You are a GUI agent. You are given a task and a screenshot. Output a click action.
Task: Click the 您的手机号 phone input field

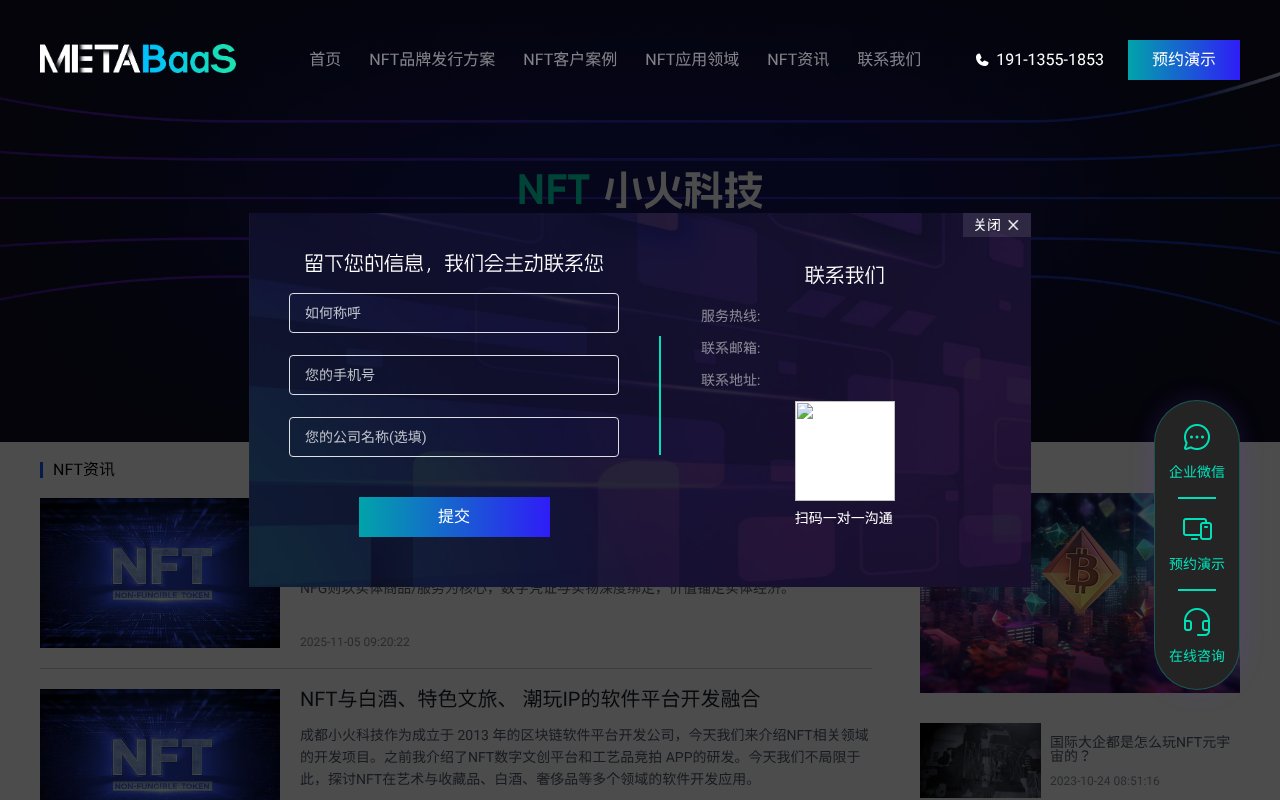point(454,375)
